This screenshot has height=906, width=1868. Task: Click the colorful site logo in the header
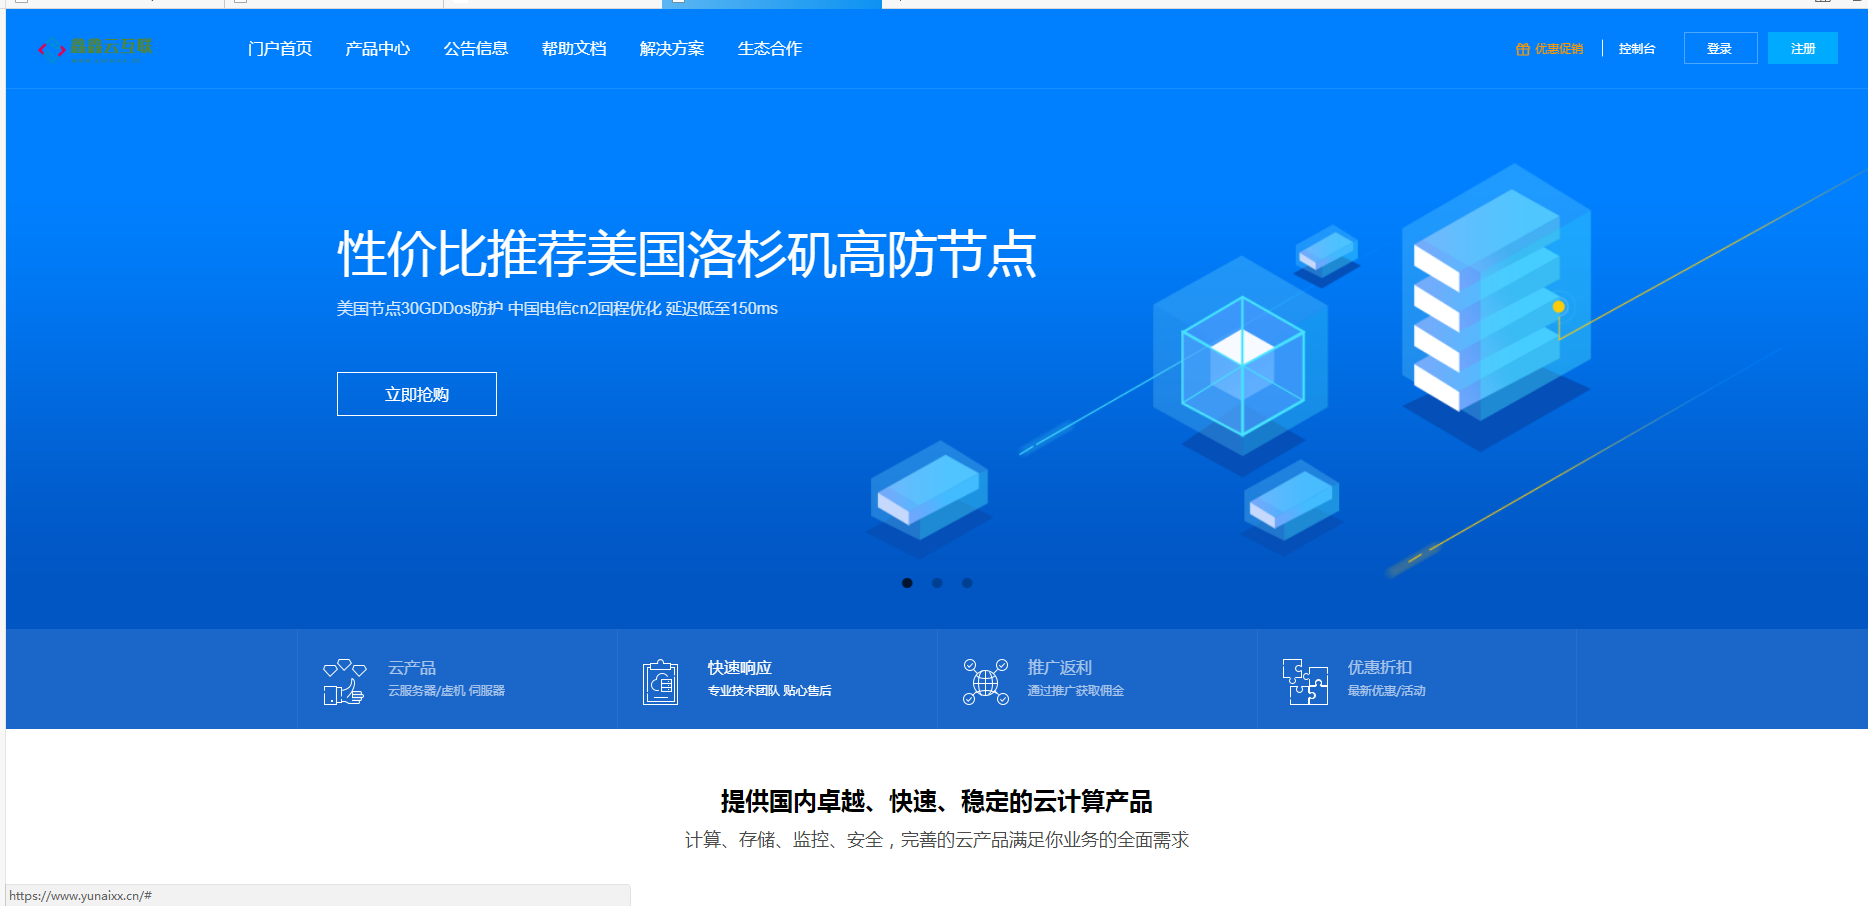coord(96,48)
